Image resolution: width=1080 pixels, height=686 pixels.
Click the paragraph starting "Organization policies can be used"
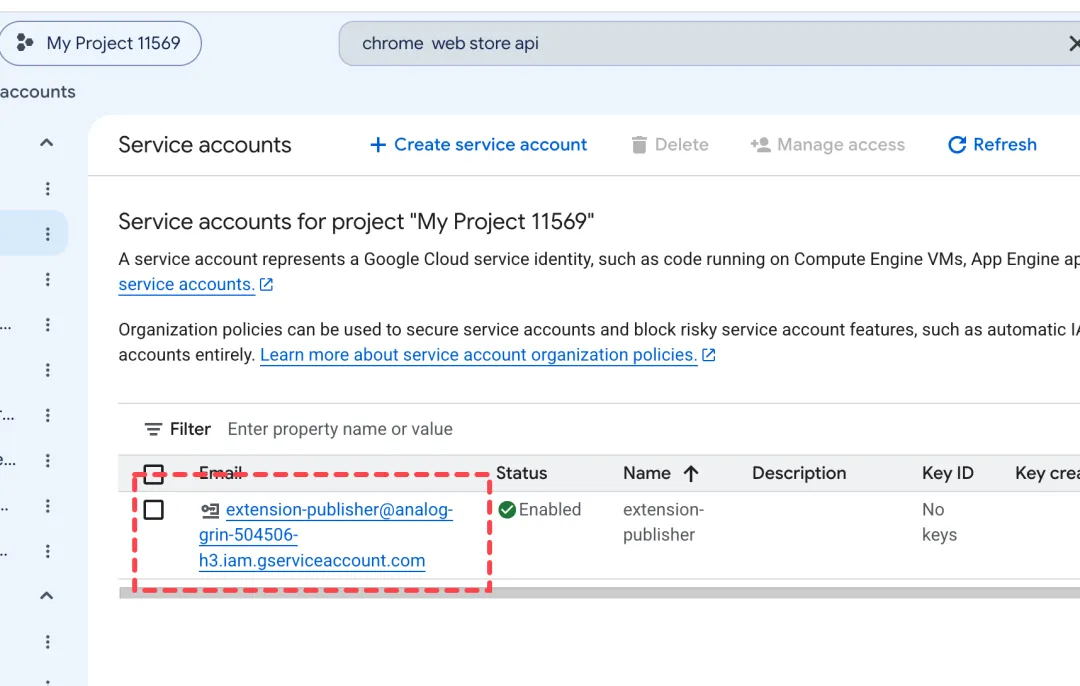click(x=599, y=342)
